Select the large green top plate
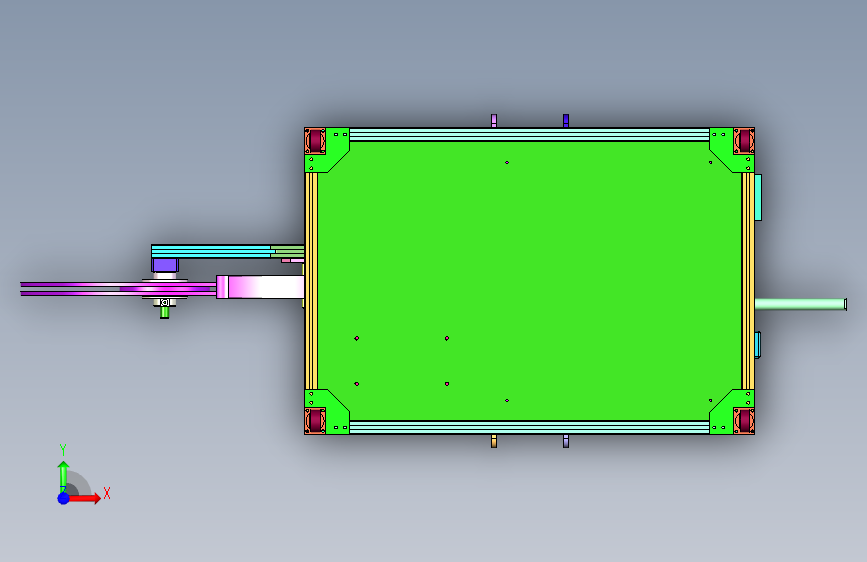 pos(529,280)
